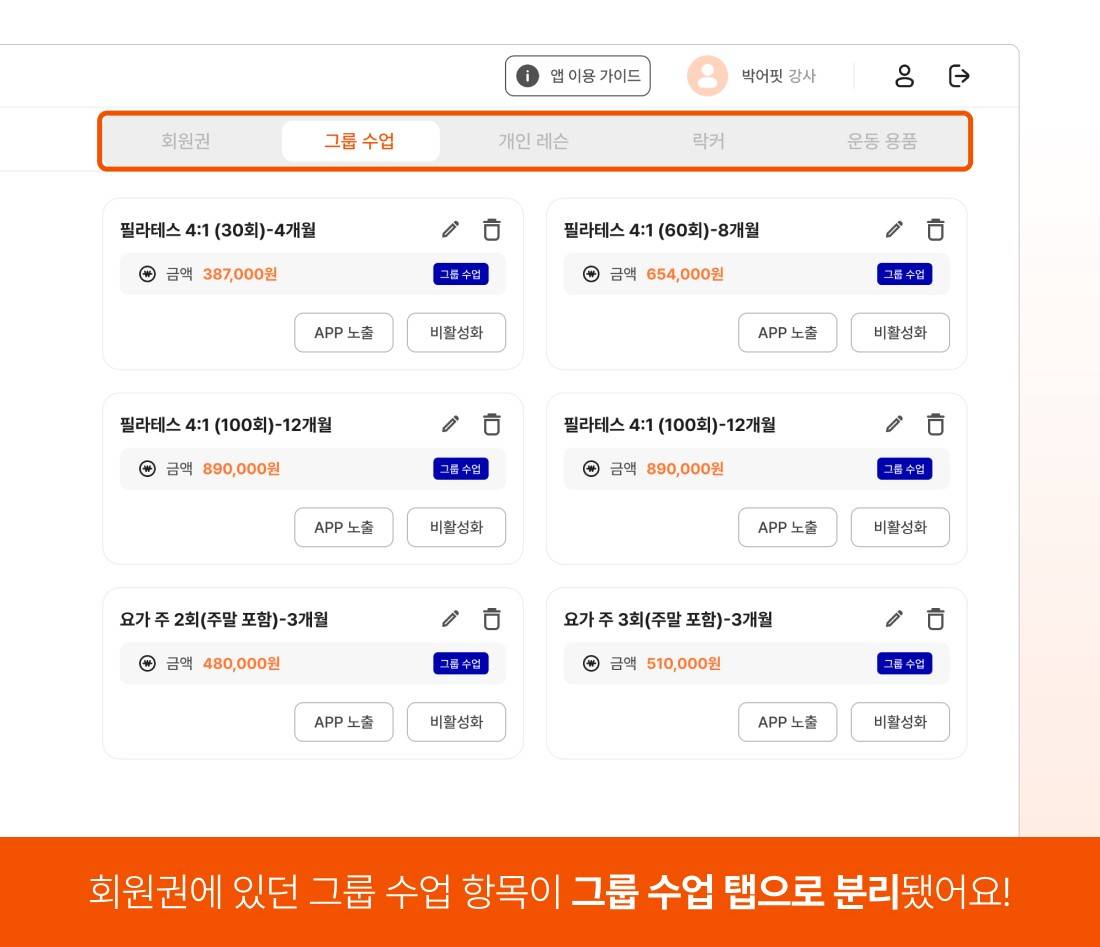Click edit pencil for 필라테스 4:1 (30회)-4개월
The width and height of the screenshot is (1100, 947).
tap(451, 230)
